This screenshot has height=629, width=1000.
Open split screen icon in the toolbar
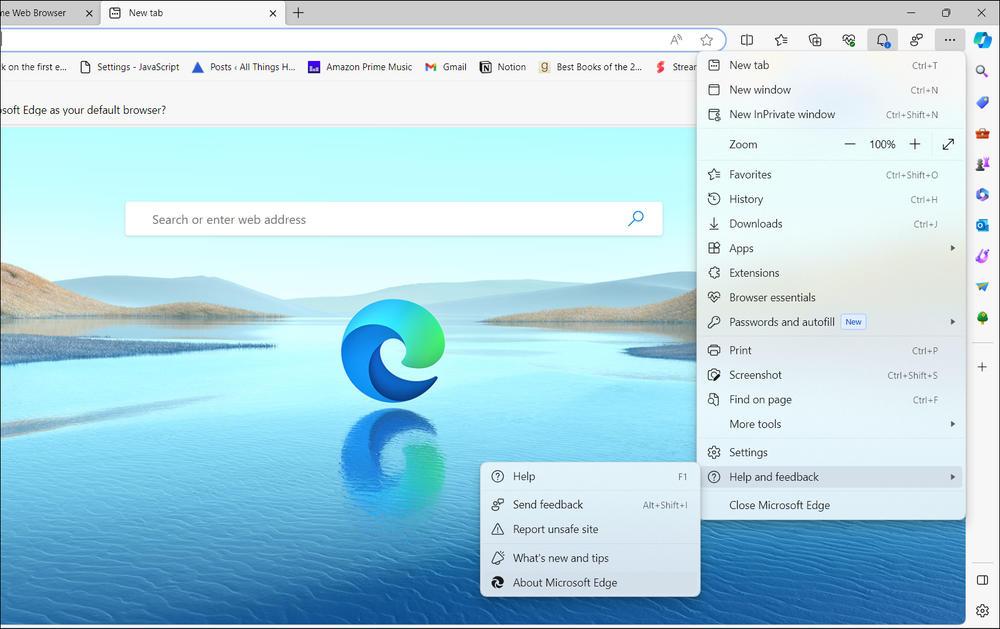pos(747,40)
